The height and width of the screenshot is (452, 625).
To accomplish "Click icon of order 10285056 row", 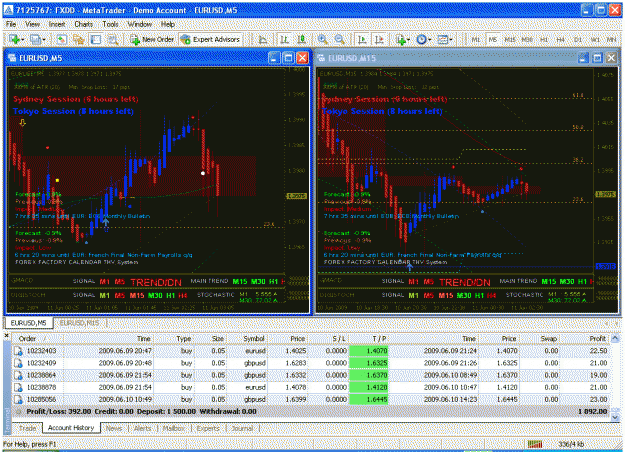I will pyautogui.click(x=18, y=399).
